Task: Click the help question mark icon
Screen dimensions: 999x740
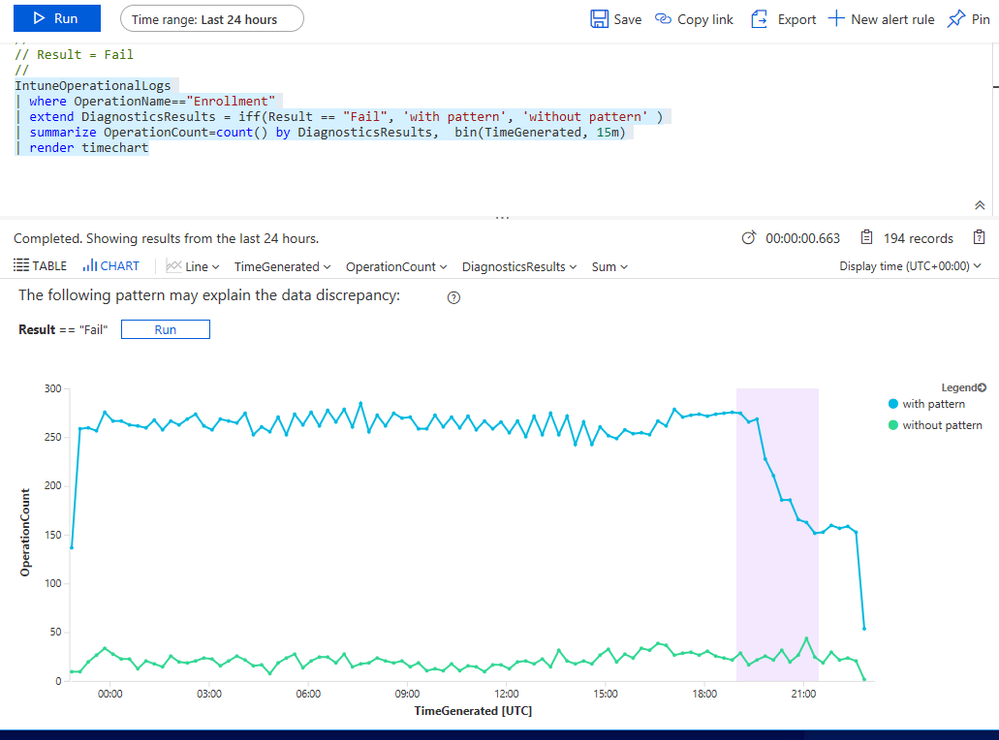Action: (x=454, y=298)
